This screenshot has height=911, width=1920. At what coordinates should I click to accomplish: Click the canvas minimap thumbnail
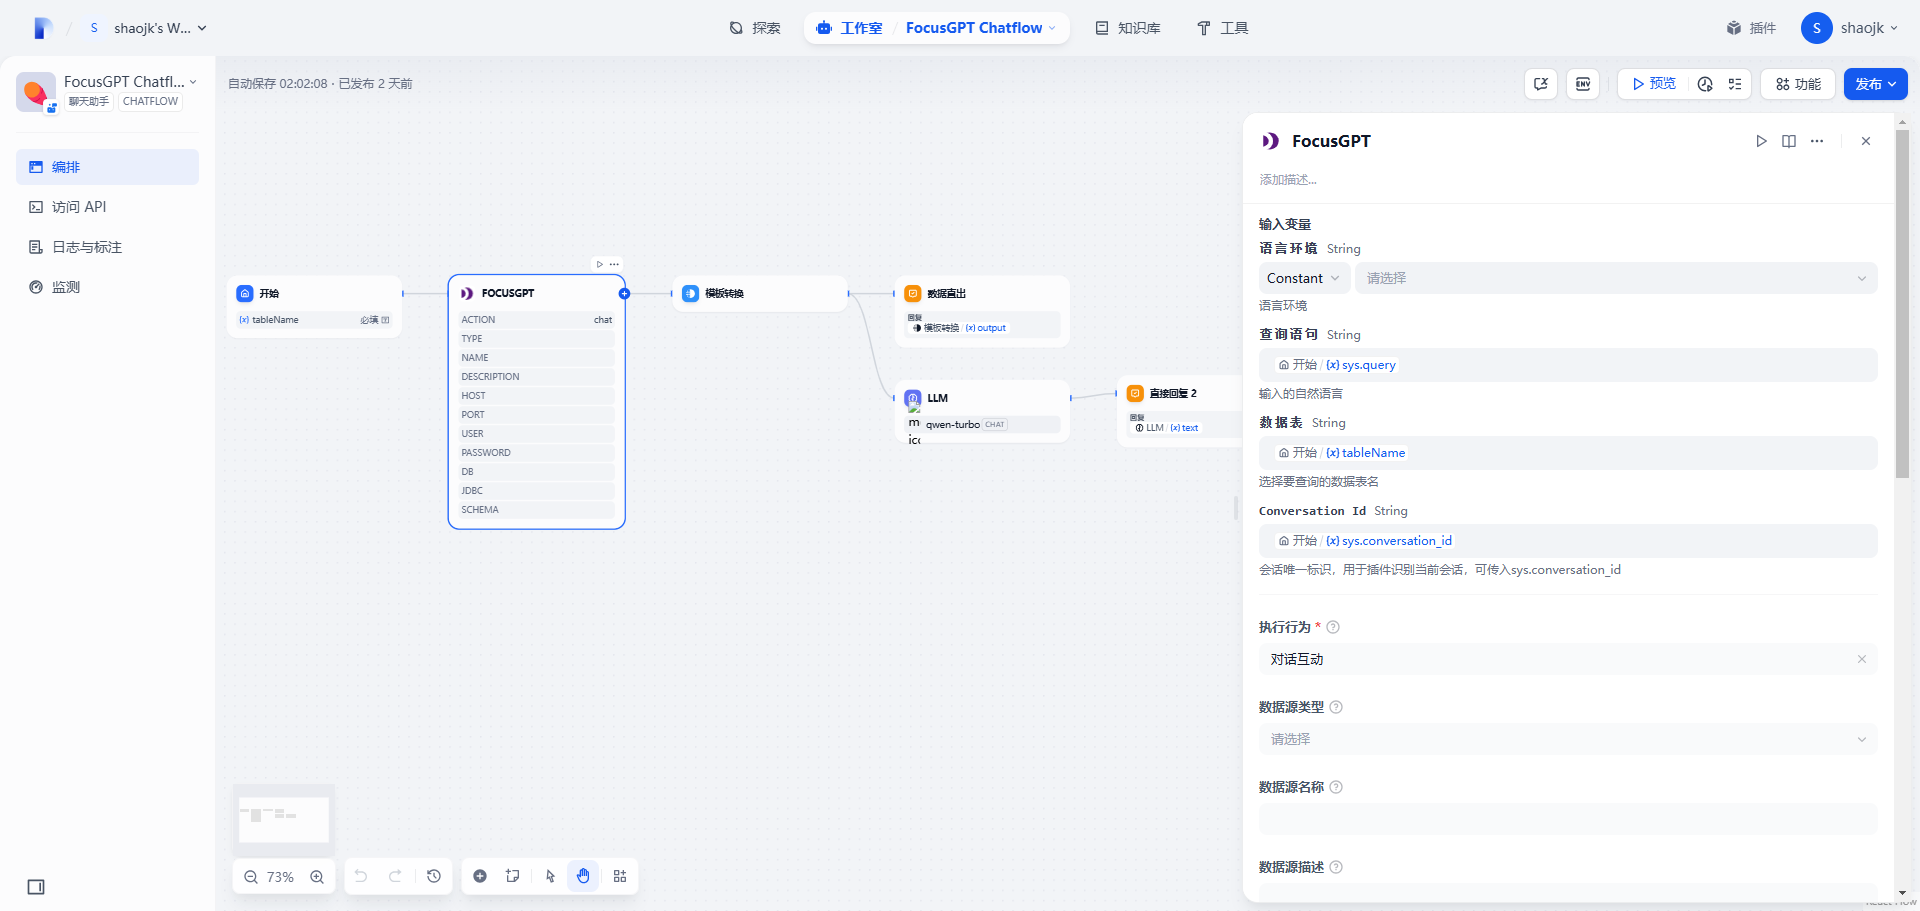pos(284,820)
